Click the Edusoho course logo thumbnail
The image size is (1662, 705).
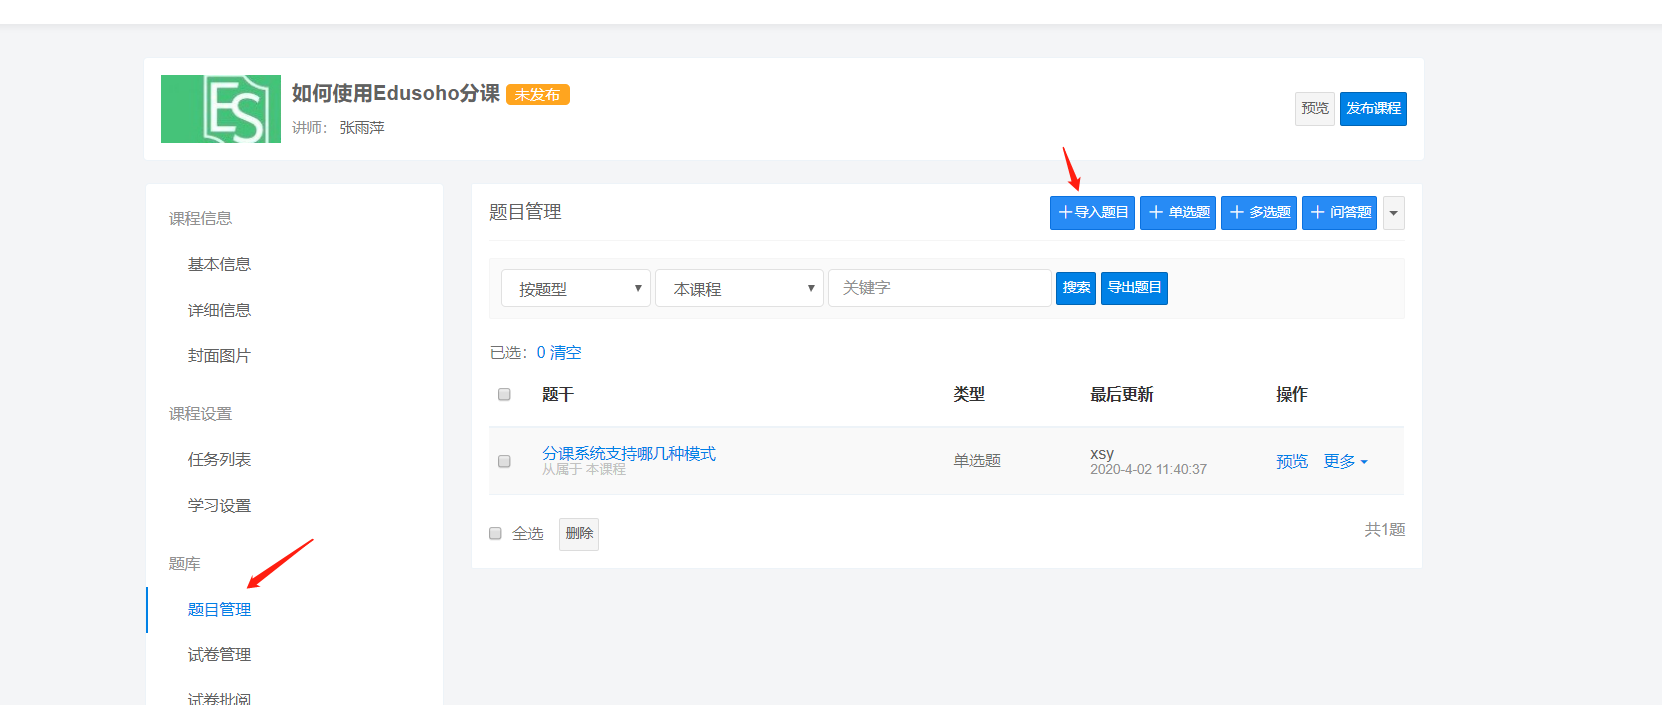[221, 109]
